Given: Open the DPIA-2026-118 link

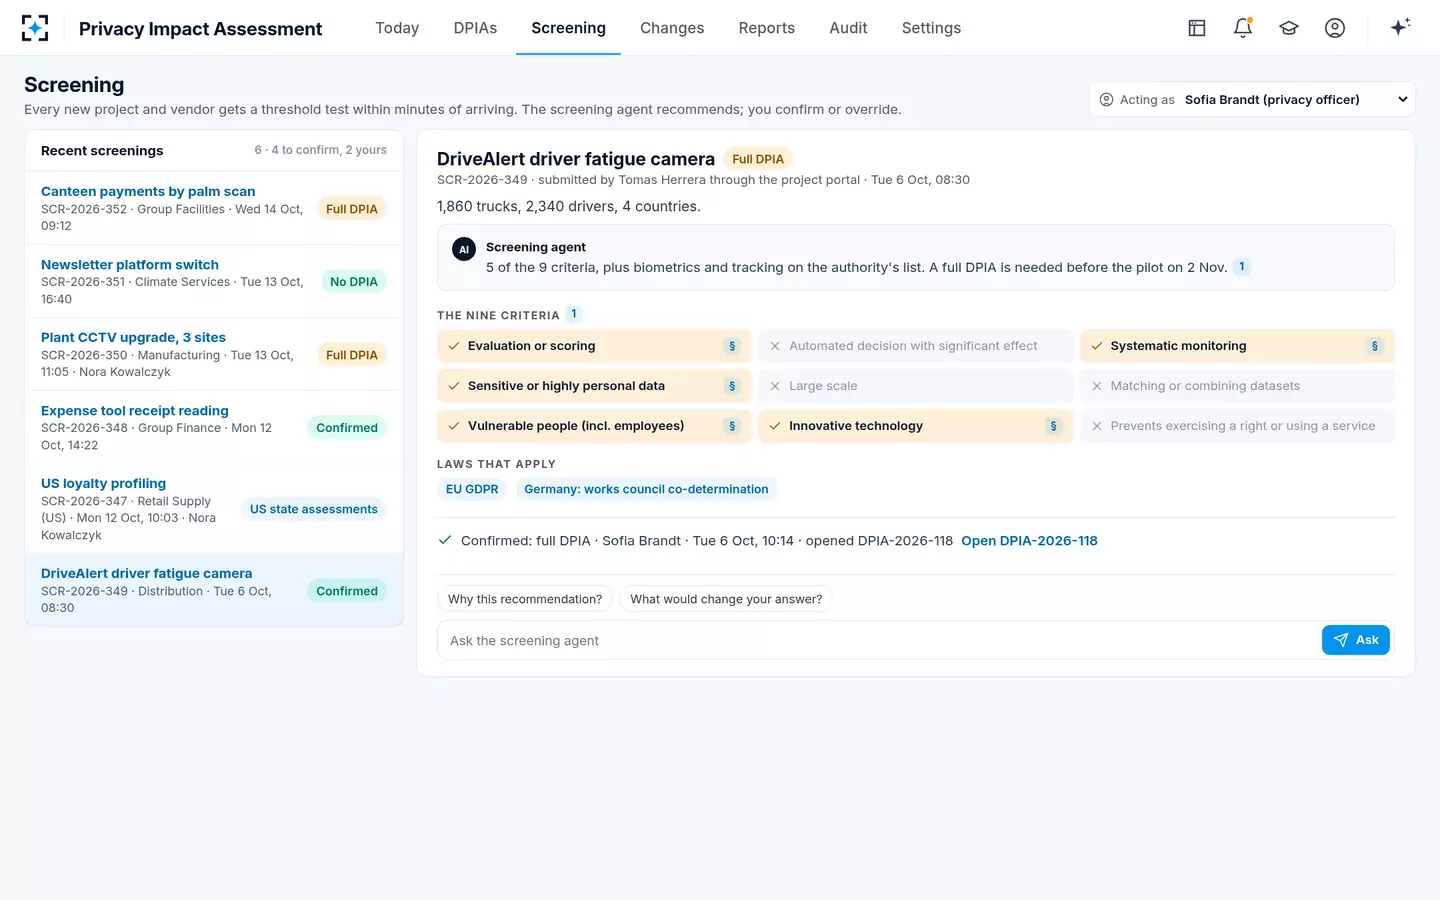Looking at the screenshot, I should [x=1029, y=541].
